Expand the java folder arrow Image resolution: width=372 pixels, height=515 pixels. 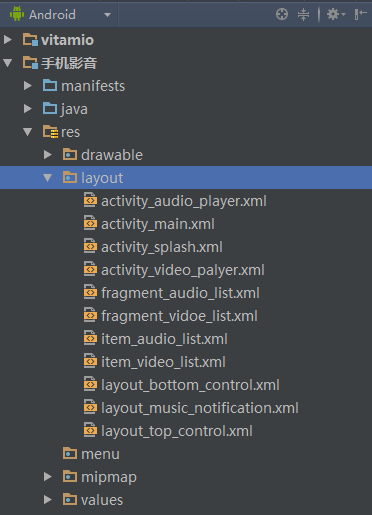[x=28, y=109]
